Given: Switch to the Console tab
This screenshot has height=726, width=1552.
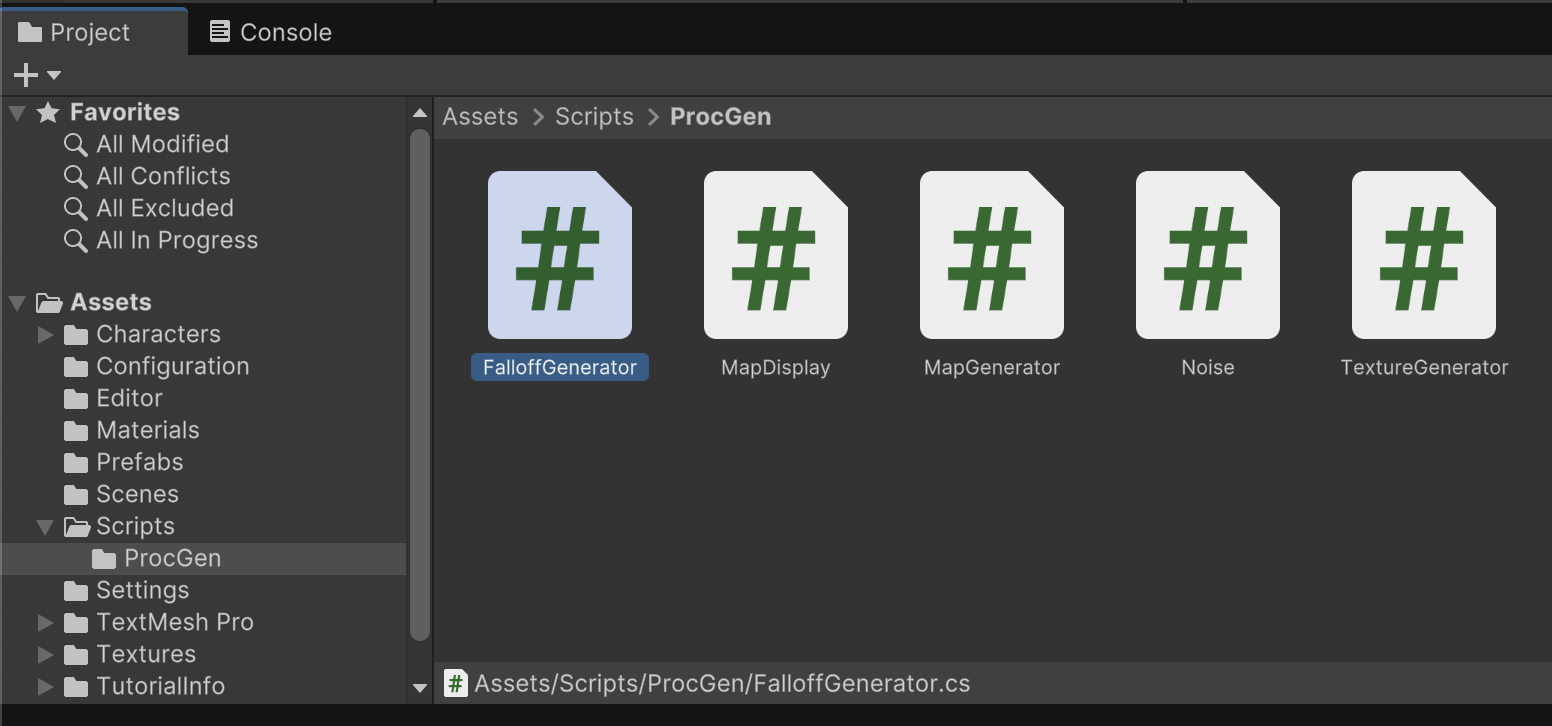Looking at the screenshot, I should [x=270, y=32].
